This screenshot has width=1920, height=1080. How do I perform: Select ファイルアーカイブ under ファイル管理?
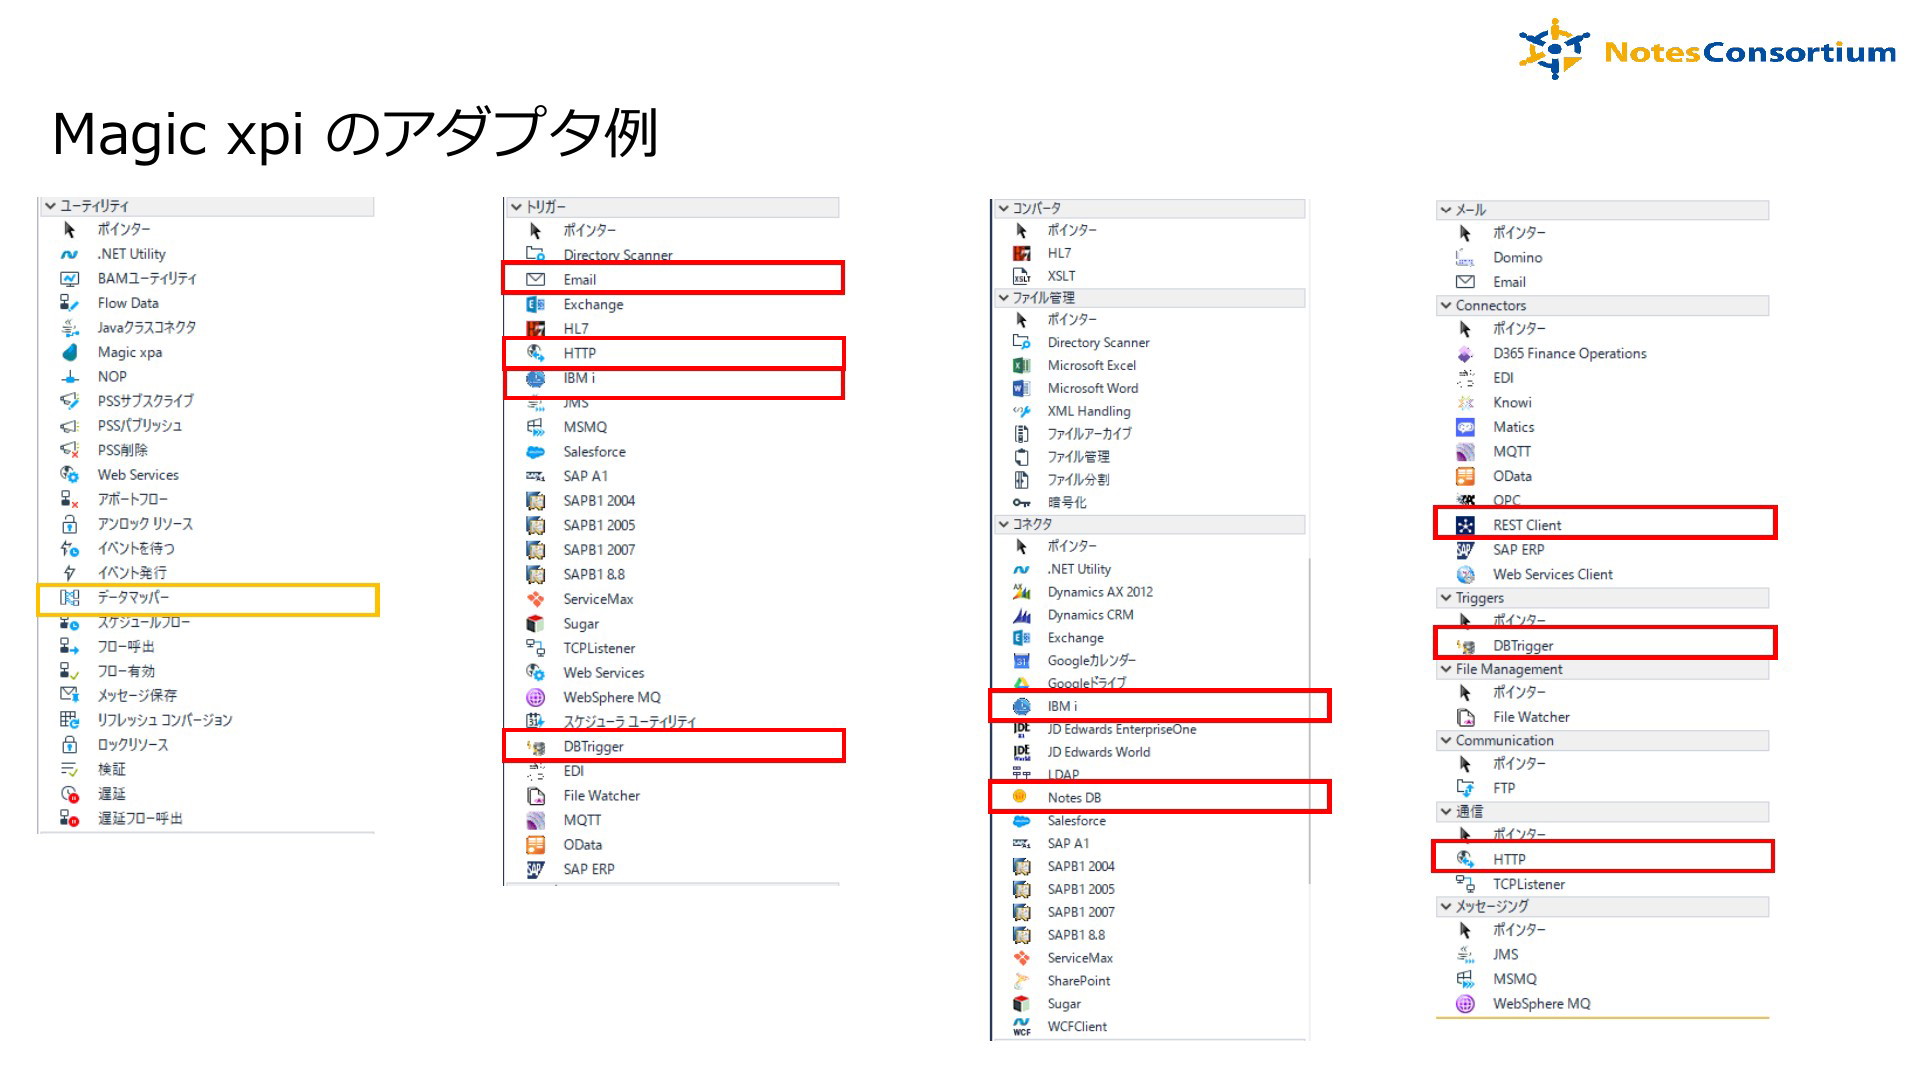click(x=1089, y=434)
